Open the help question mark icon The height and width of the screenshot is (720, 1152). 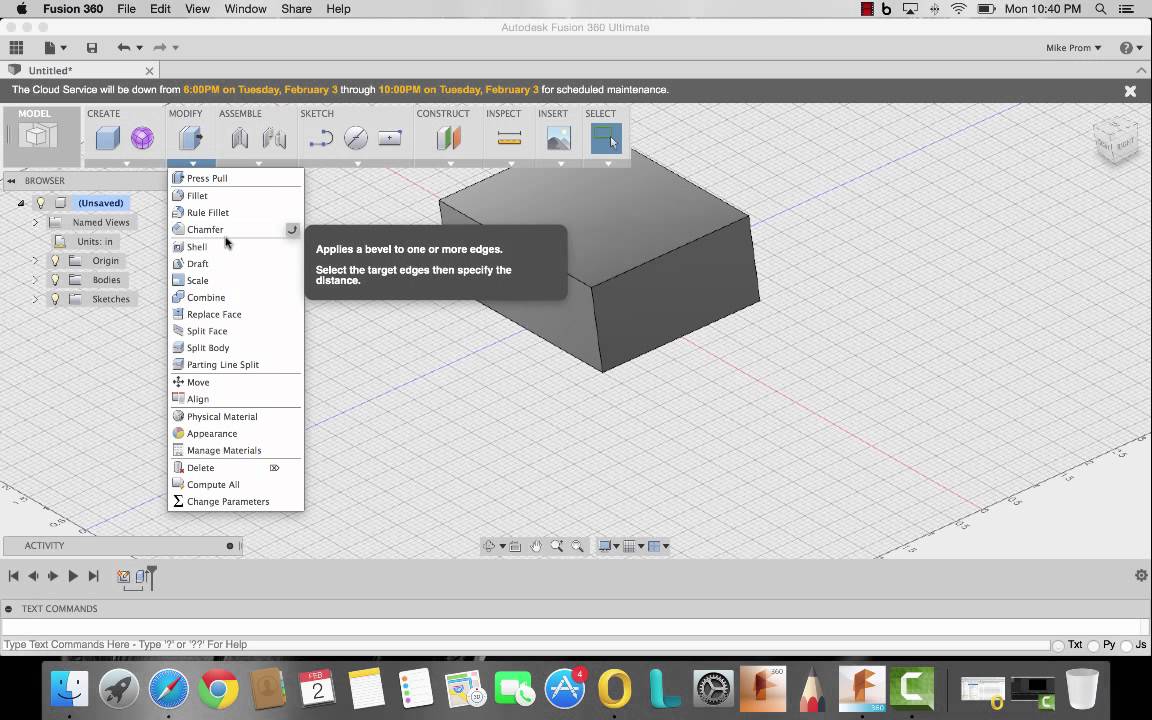1126,48
